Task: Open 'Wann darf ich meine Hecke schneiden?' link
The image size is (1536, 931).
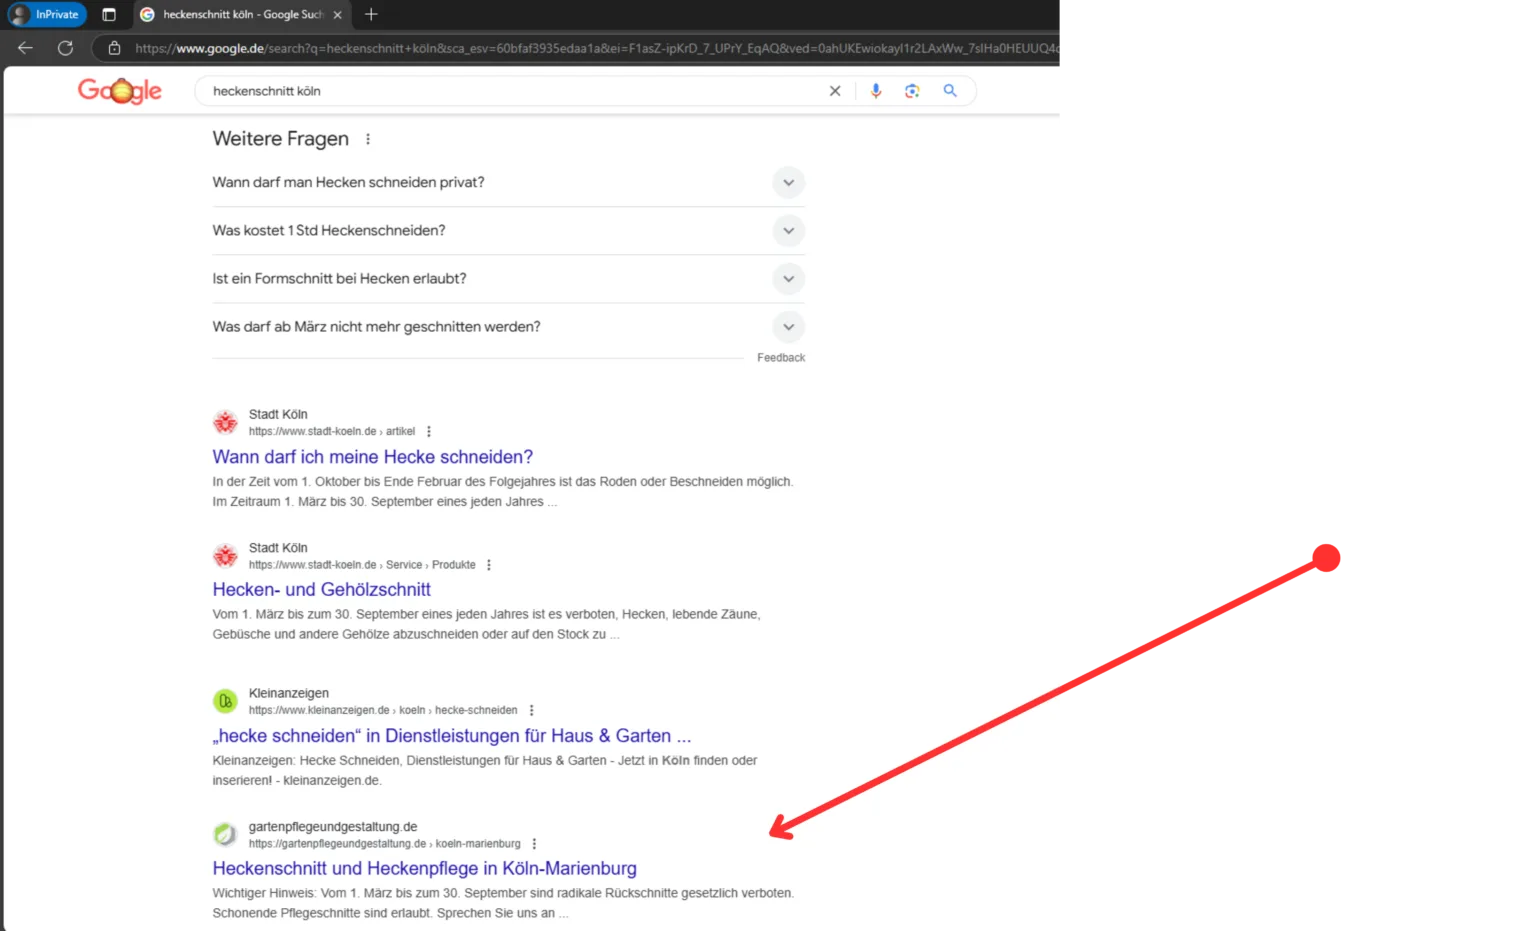Action: (372, 457)
